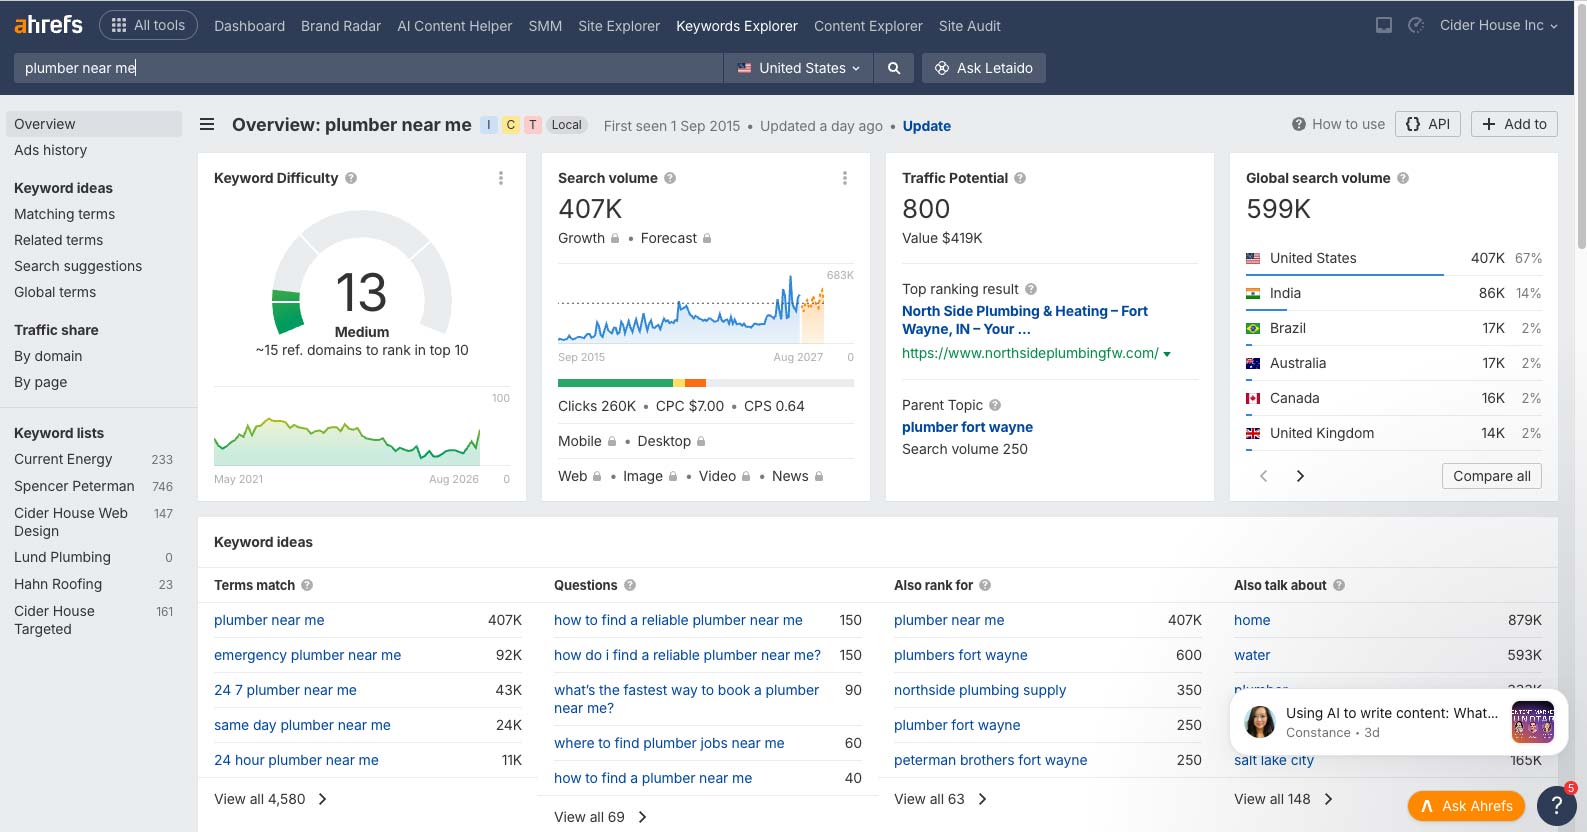Viewport: 1587px width, 832px height.
Task: Click the Add to button
Action: [1514, 124]
